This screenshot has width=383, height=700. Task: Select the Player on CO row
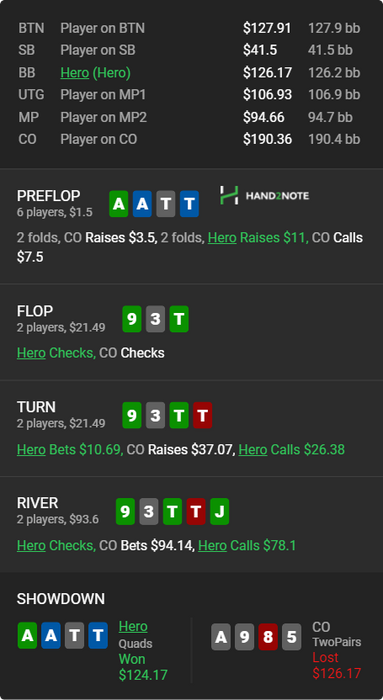click(x=192, y=139)
